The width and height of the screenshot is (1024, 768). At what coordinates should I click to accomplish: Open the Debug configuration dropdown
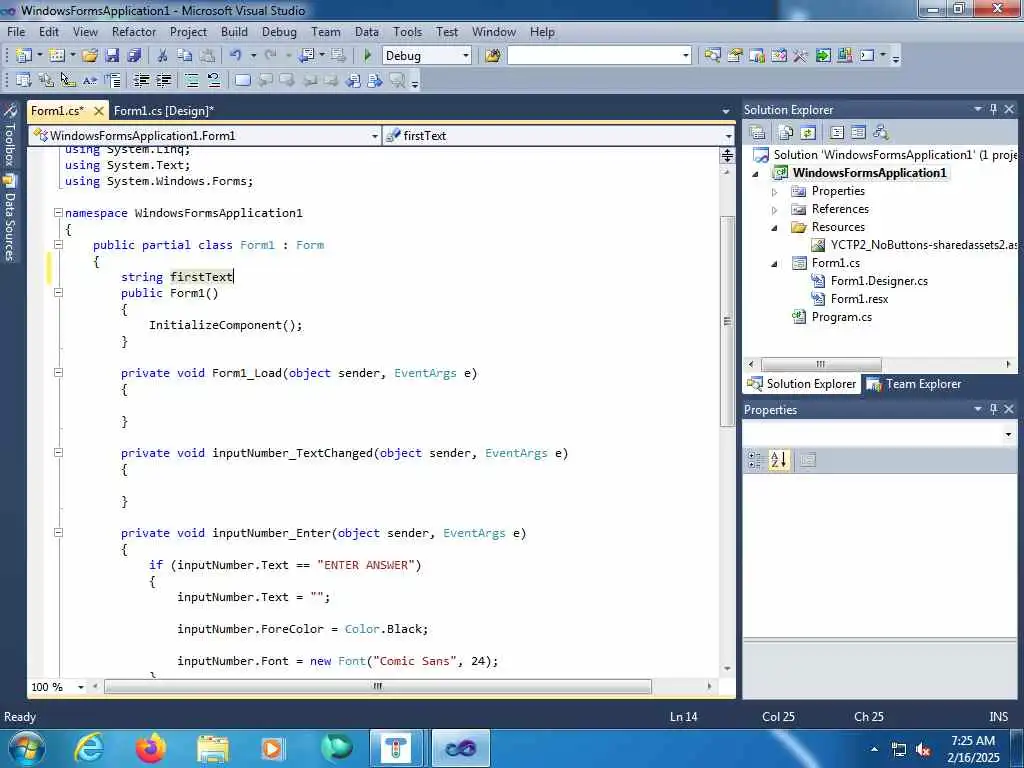click(466, 56)
